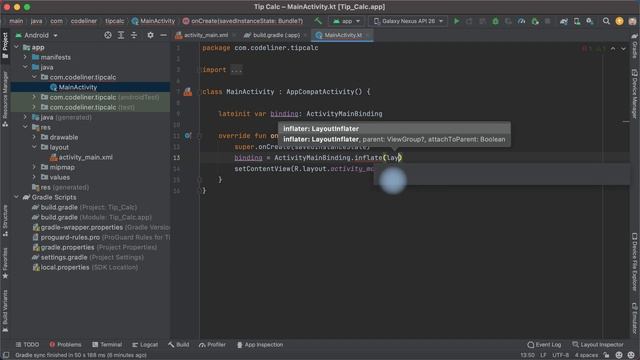Expand the java (generated) folder

click(x=25, y=117)
